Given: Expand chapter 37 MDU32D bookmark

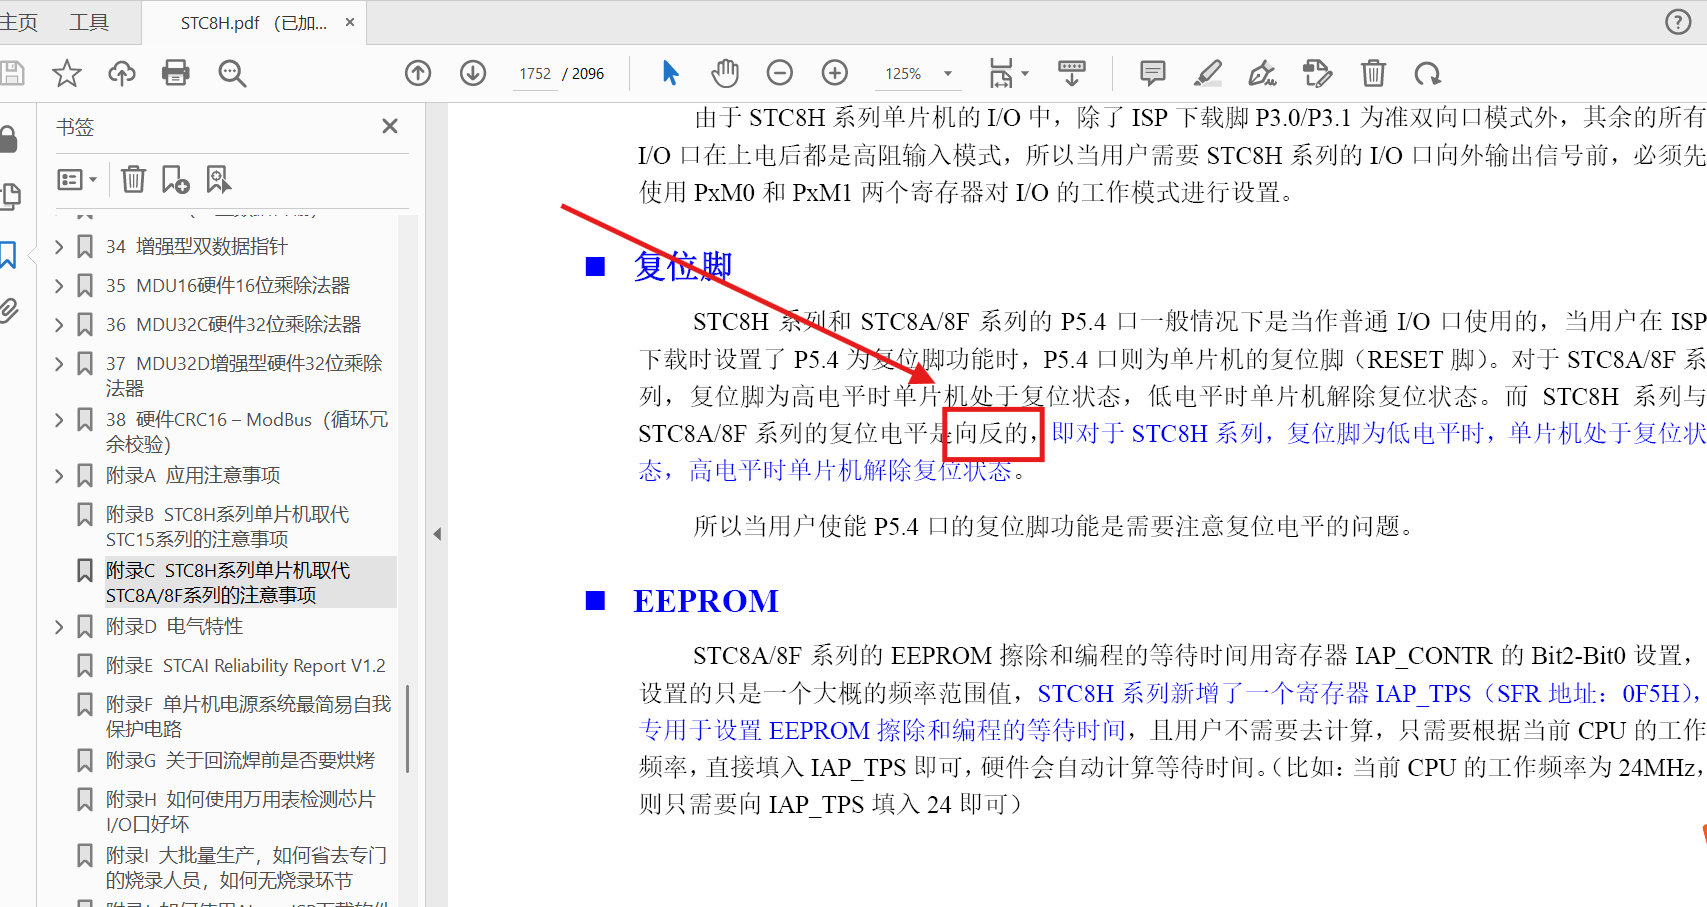Looking at the screenshot, I should (59, 364).
